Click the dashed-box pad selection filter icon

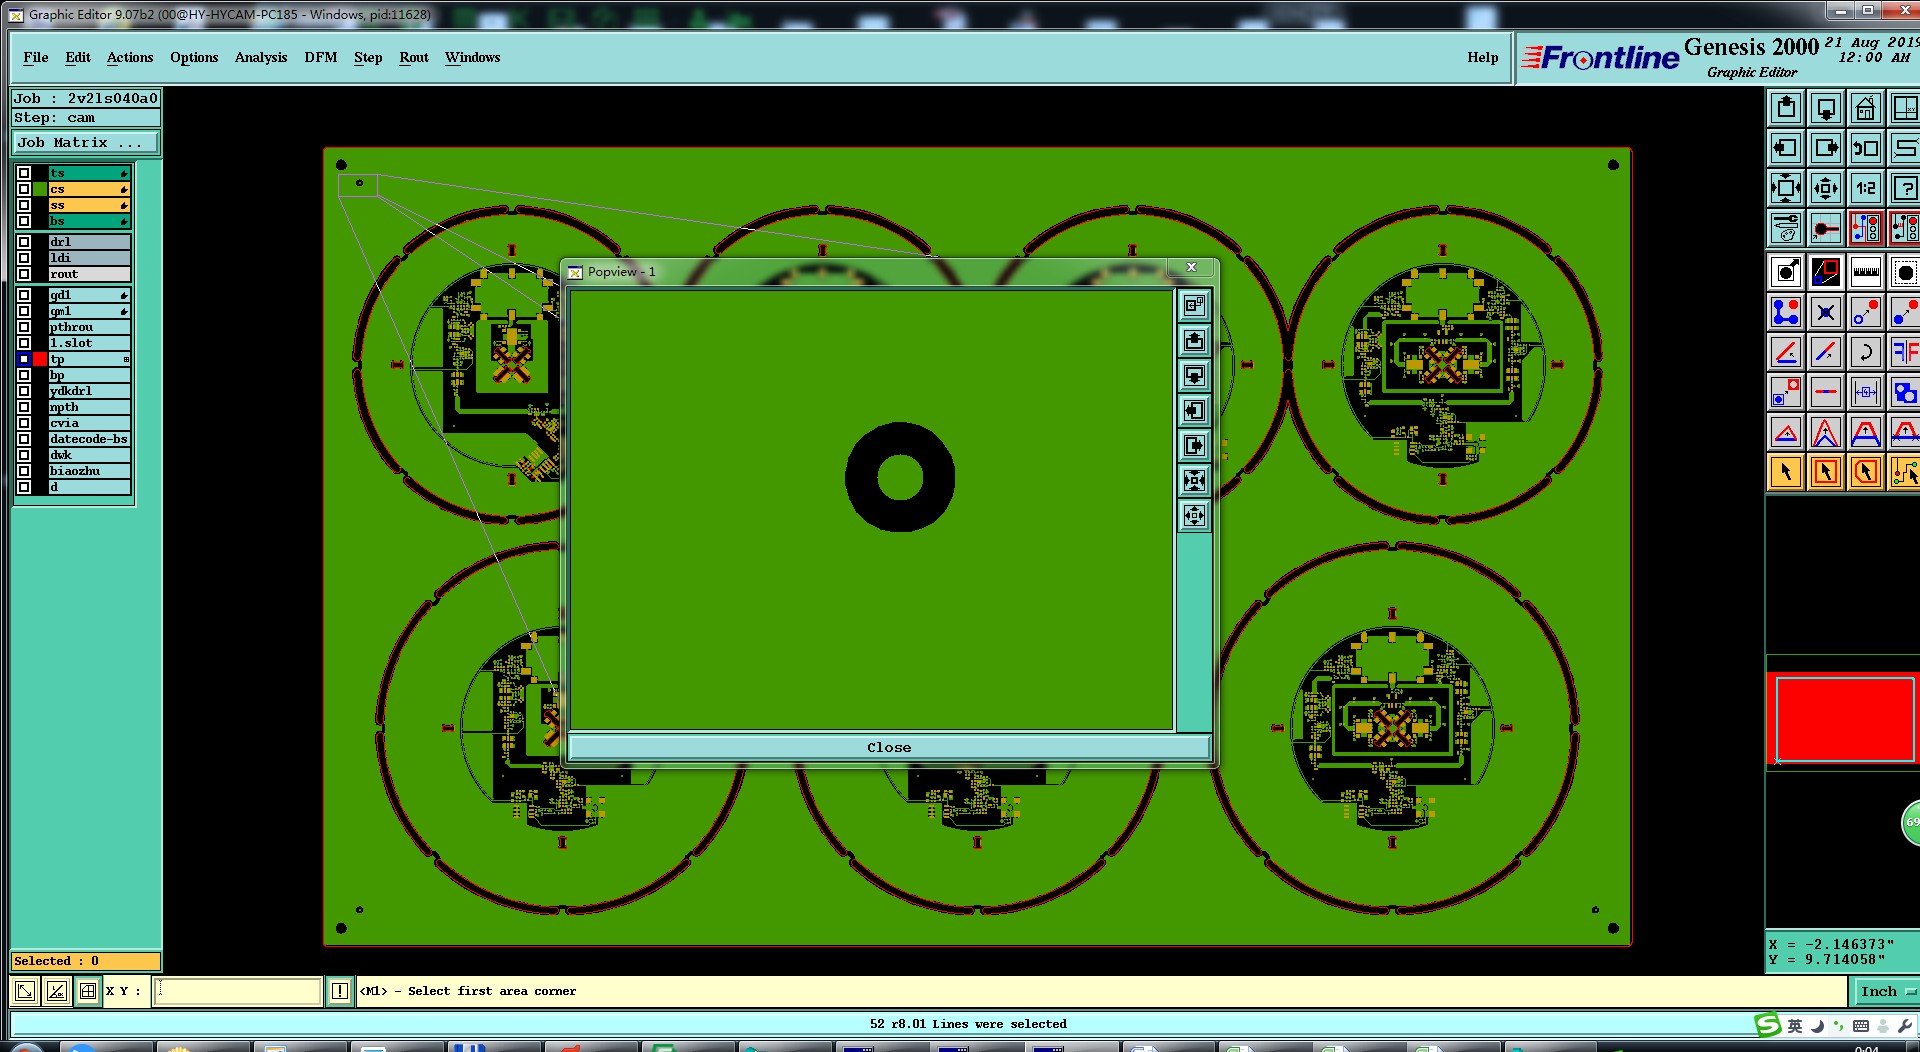pyautogui.click(x=1905, y=271)
